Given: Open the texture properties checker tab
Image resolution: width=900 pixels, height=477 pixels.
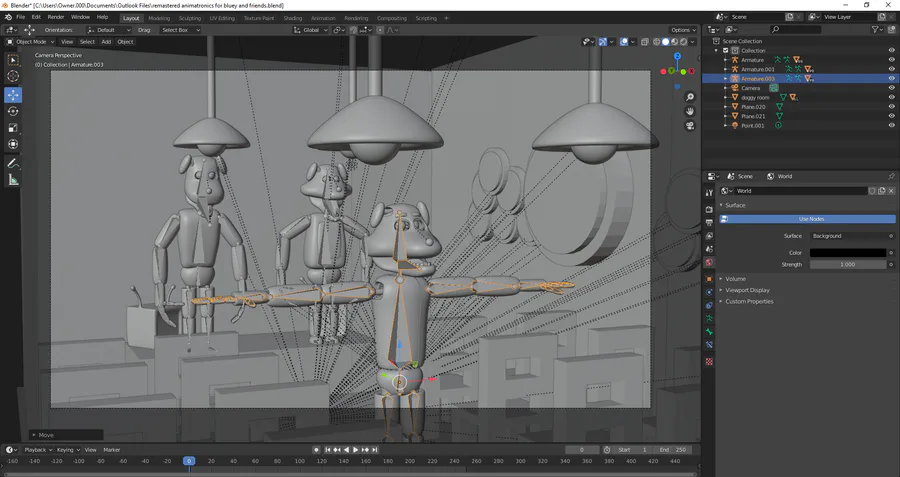Looking at the screenshot, I should (x=709, y=362).
